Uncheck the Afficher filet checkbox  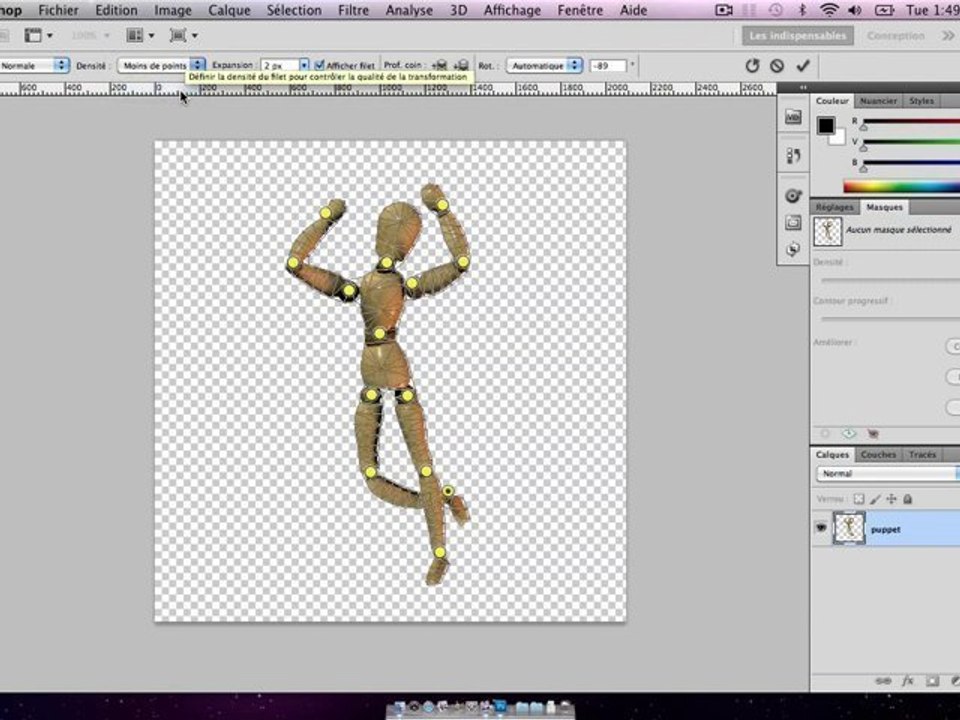[319, 65]
